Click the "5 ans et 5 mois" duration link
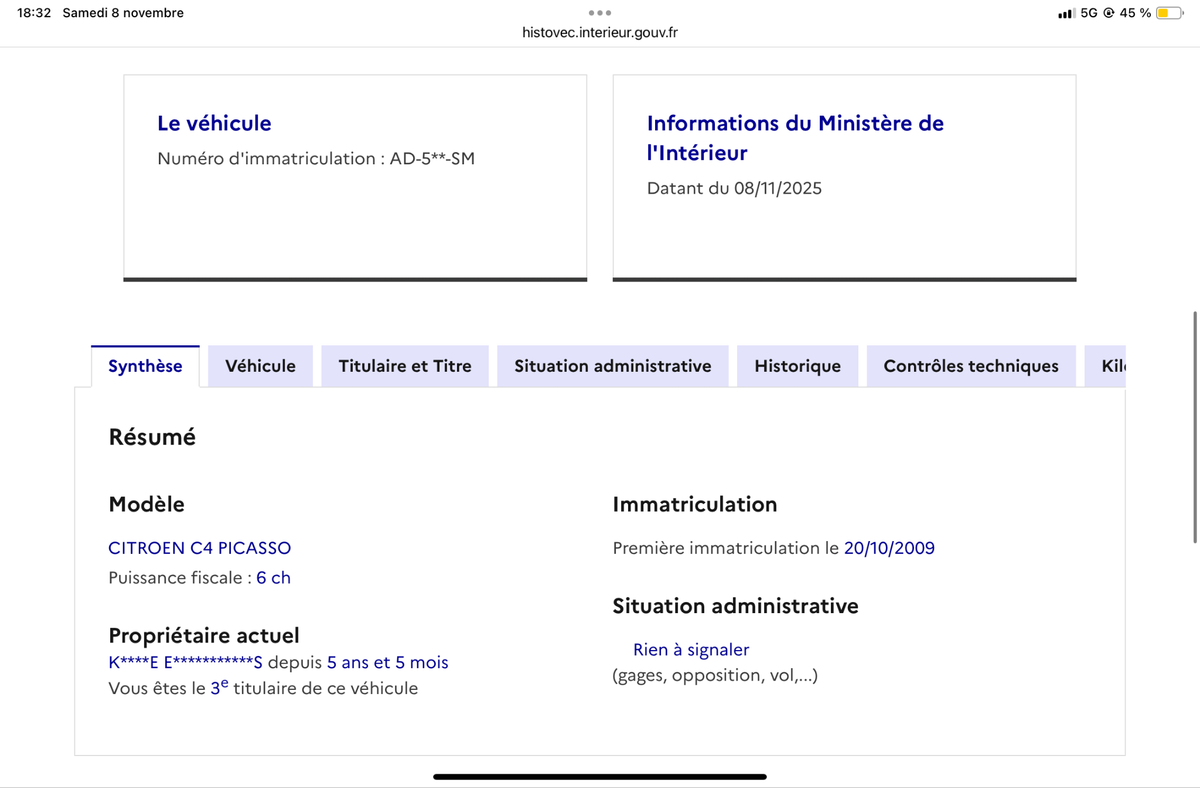 385,662
